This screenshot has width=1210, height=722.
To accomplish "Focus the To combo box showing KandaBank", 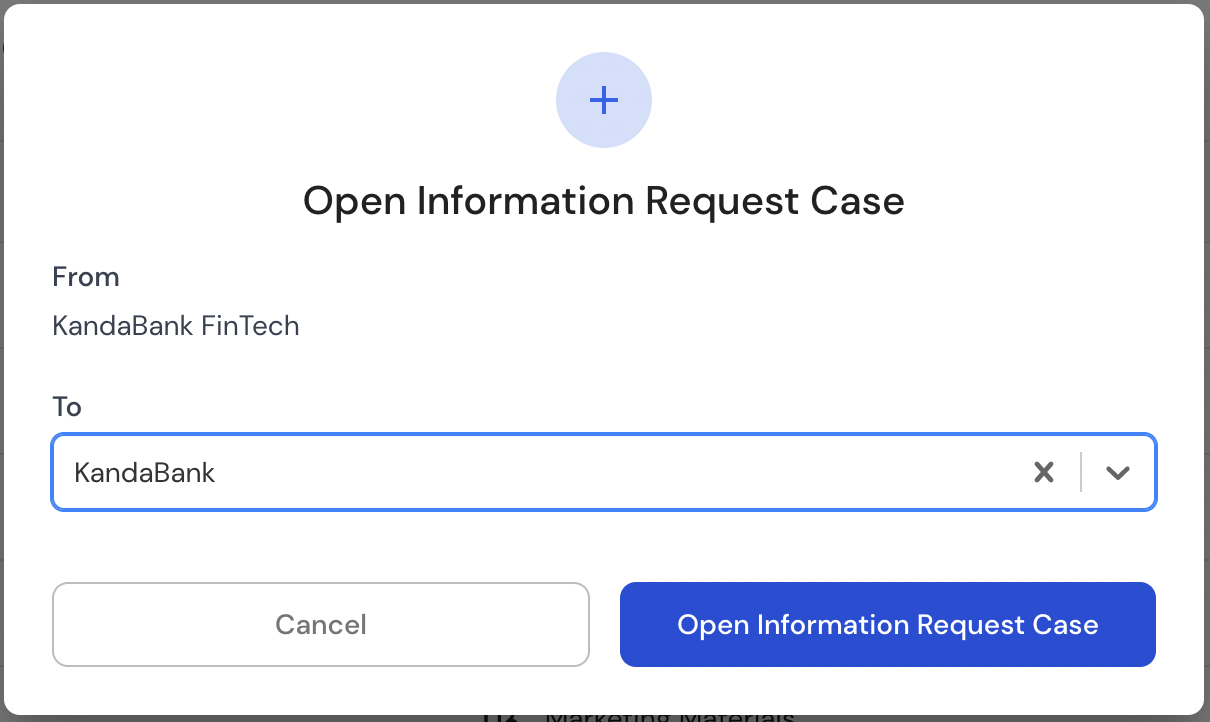I will pyautogui.click(x=604, y=472).
